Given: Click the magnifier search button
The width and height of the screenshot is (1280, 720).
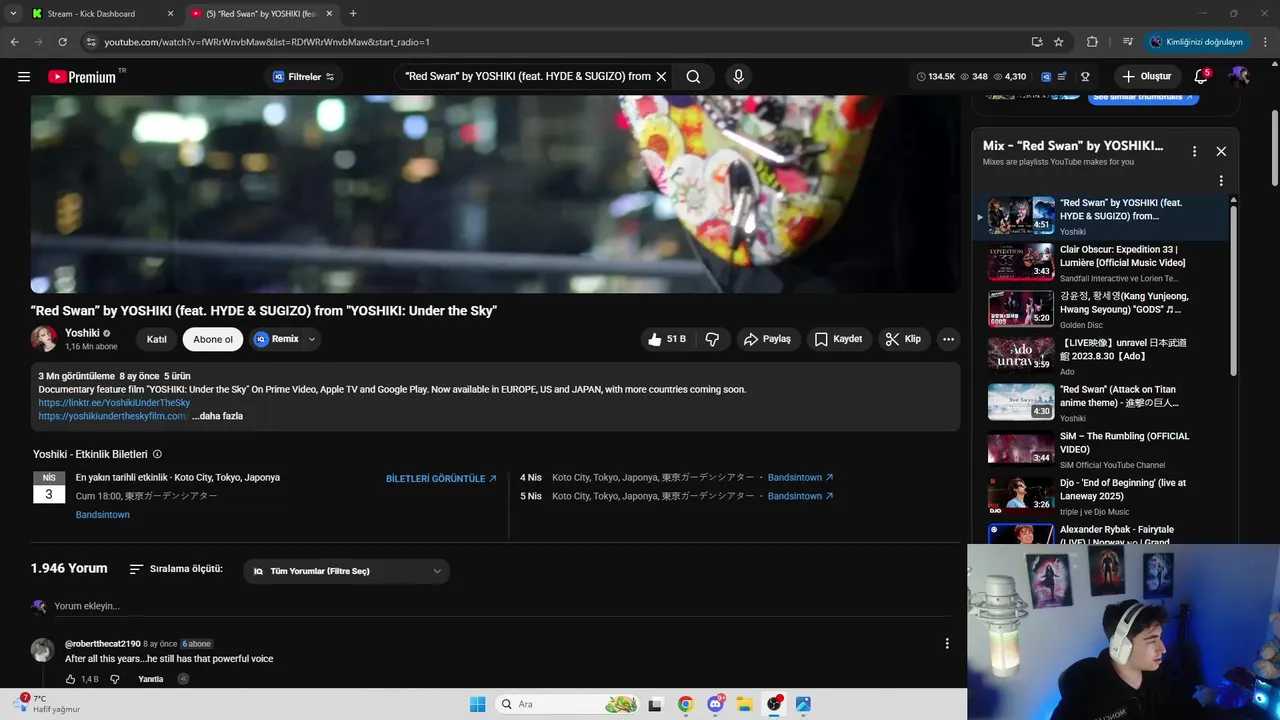Looking at the screenshot, I should [x=693, y=76].
